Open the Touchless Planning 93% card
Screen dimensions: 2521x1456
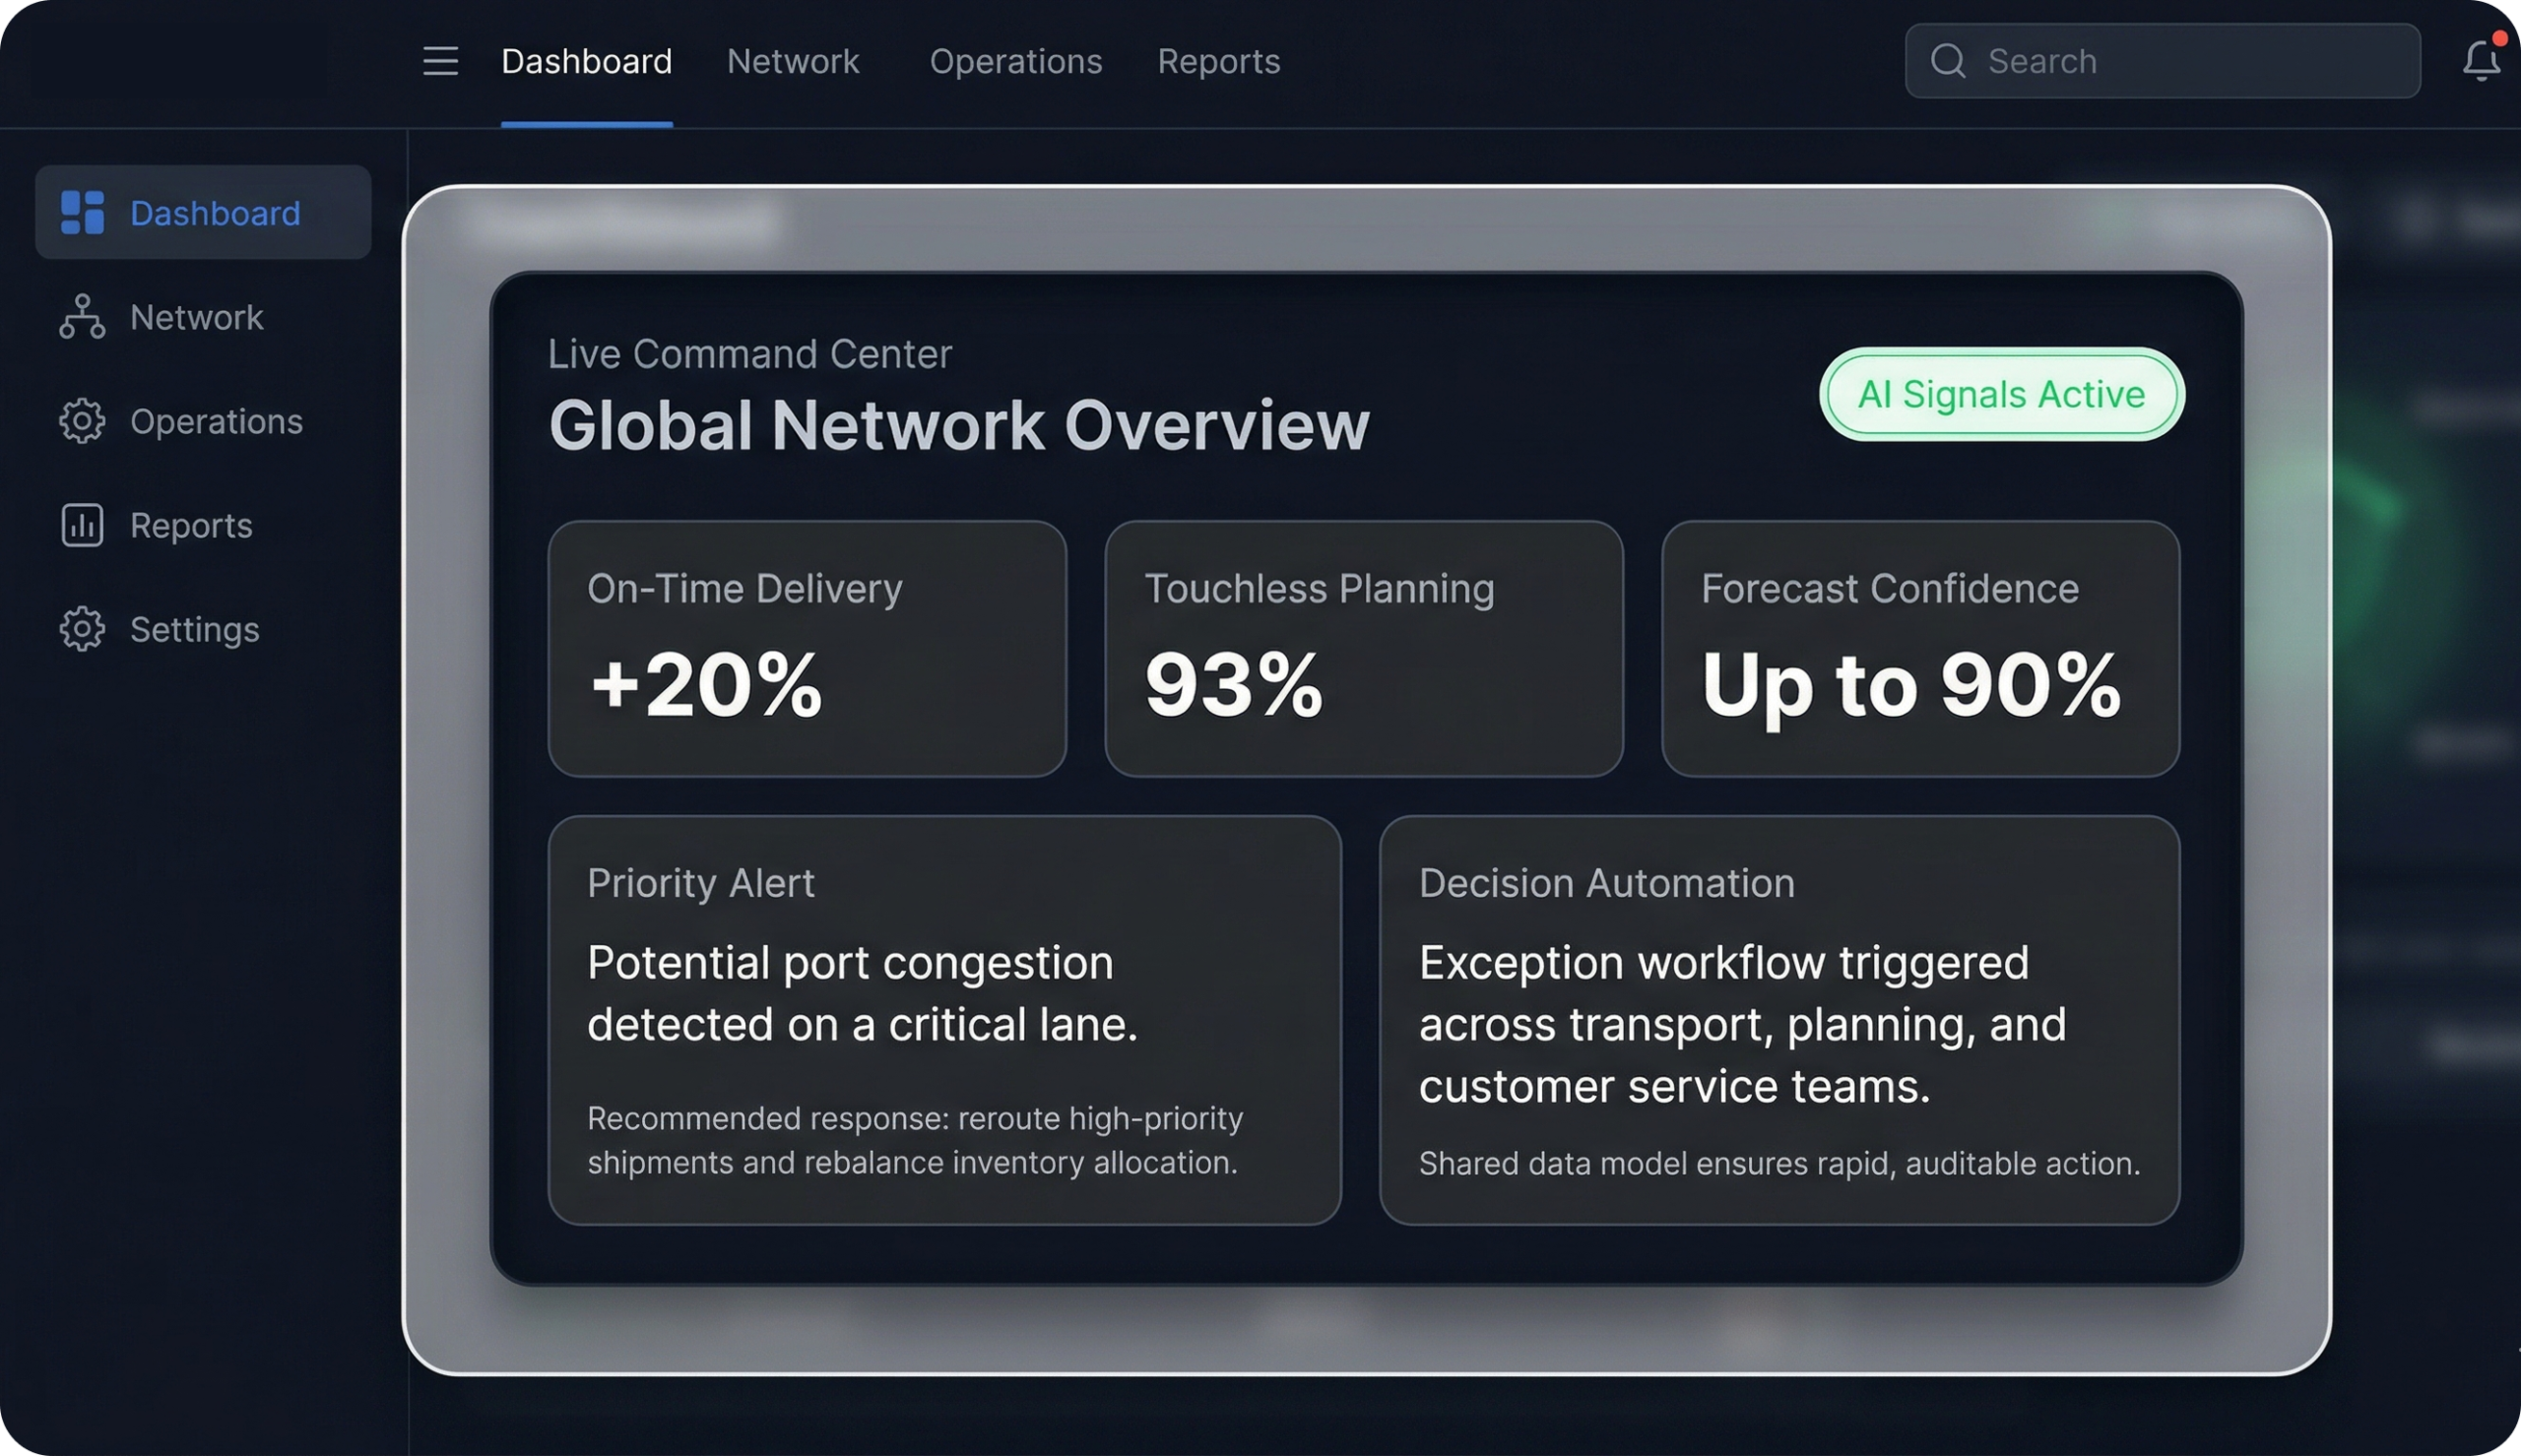click(x=1363, y=648)
